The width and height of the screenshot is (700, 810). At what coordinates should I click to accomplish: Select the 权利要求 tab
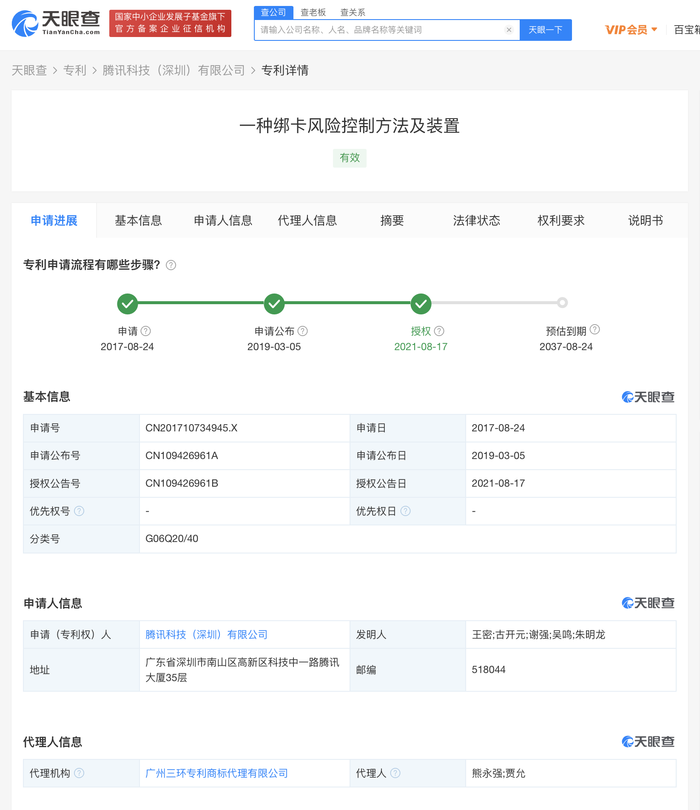coord(561,221)
